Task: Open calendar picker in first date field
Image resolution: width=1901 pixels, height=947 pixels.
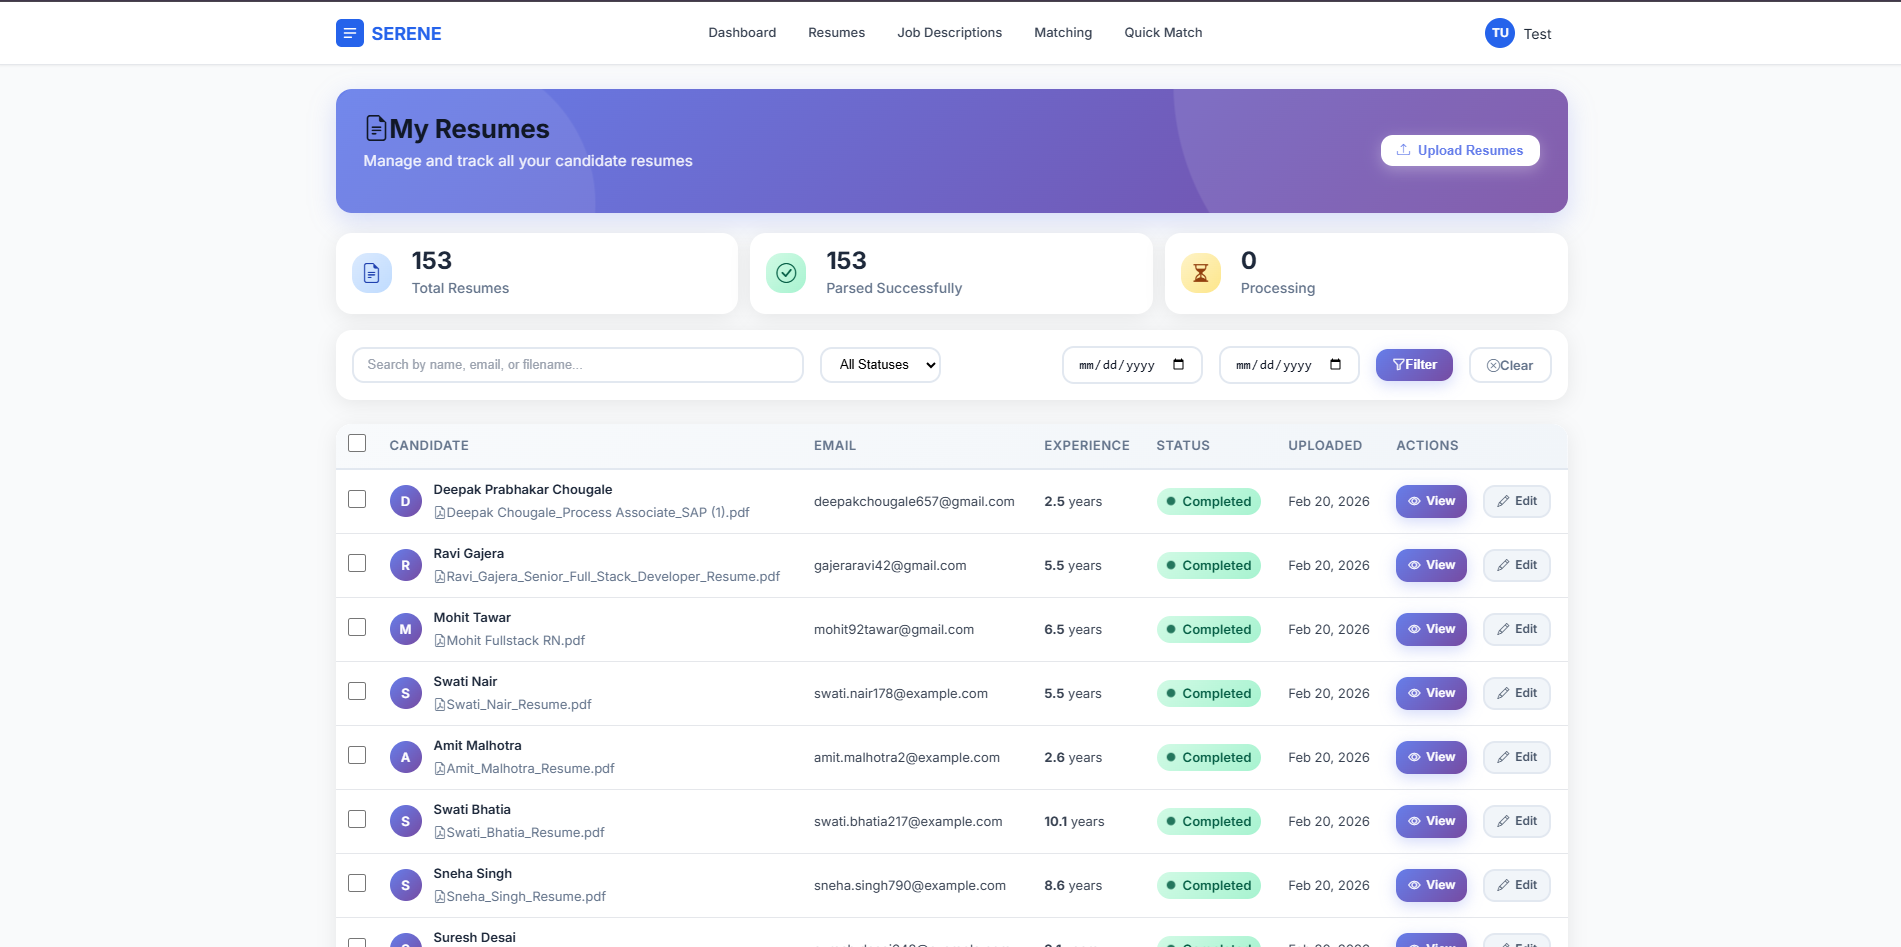Action: (1178, 365)
